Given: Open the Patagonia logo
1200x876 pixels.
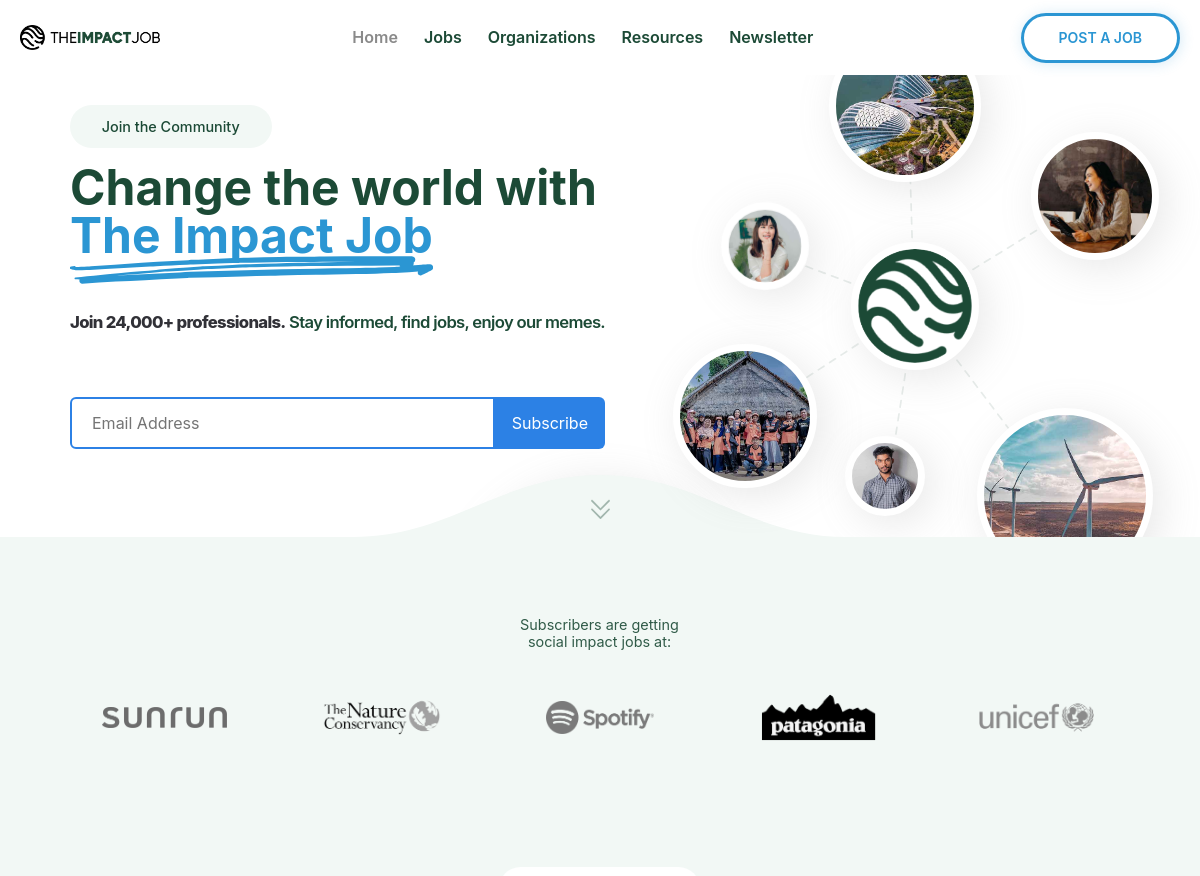Looking at the screenshot, I should (818, 717).
